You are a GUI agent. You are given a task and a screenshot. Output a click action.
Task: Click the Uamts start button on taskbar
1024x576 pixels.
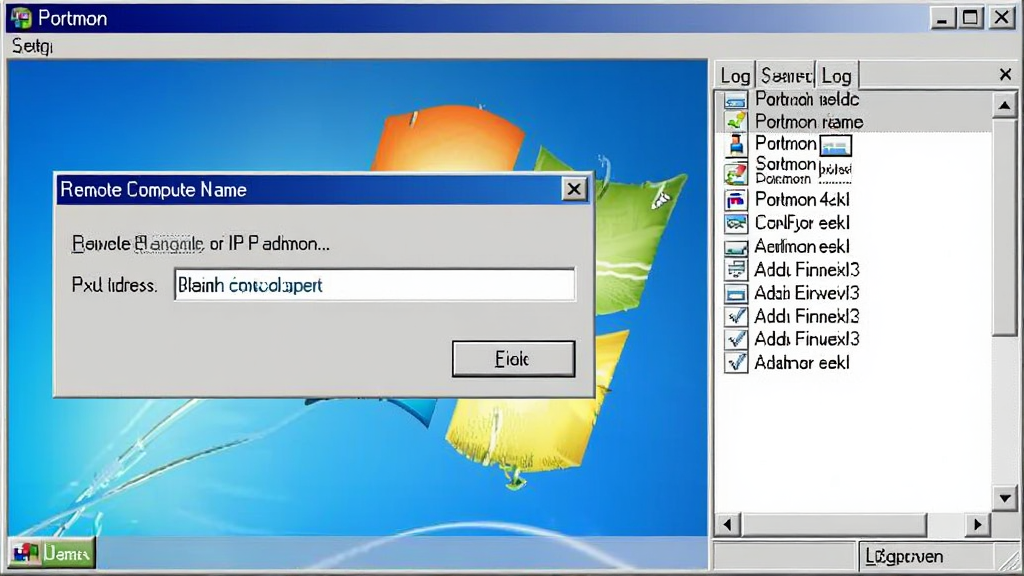click(52, 554)
